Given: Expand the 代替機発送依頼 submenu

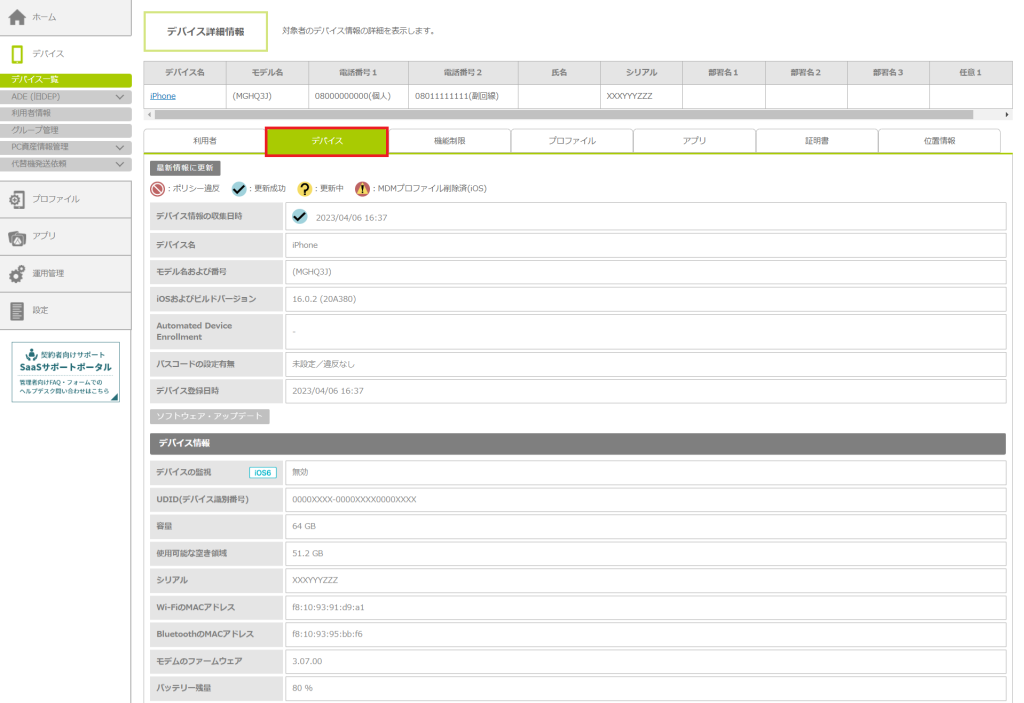Looking at the screenshot, I should point(120,163).
